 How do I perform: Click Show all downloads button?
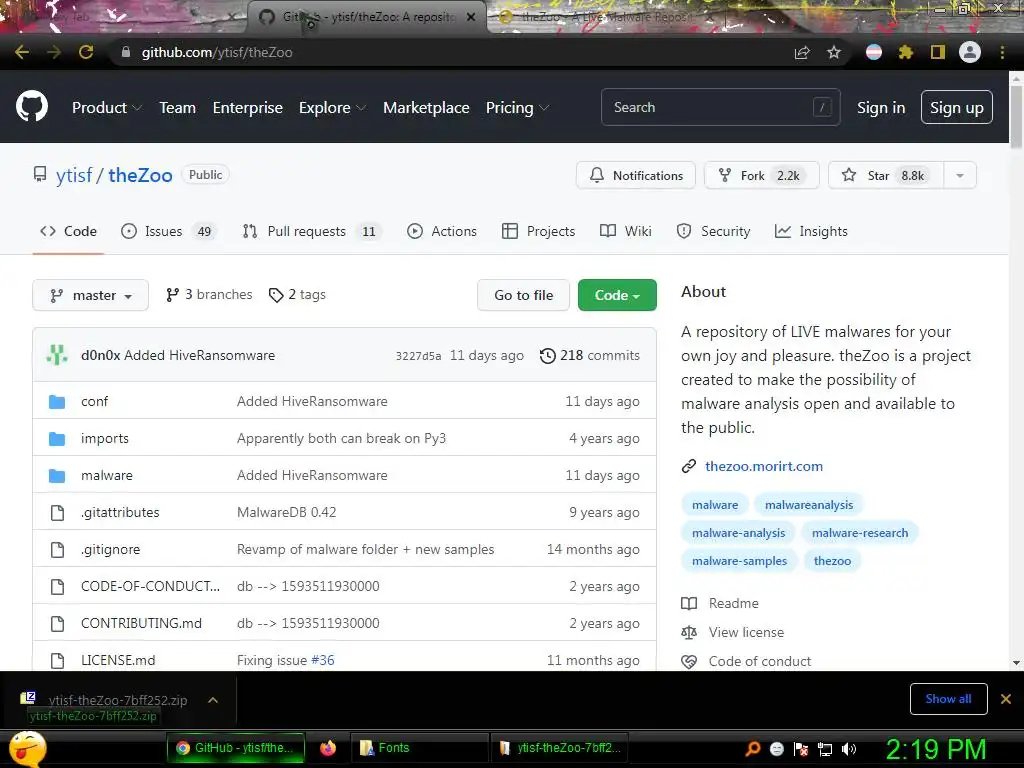[948, 699]
